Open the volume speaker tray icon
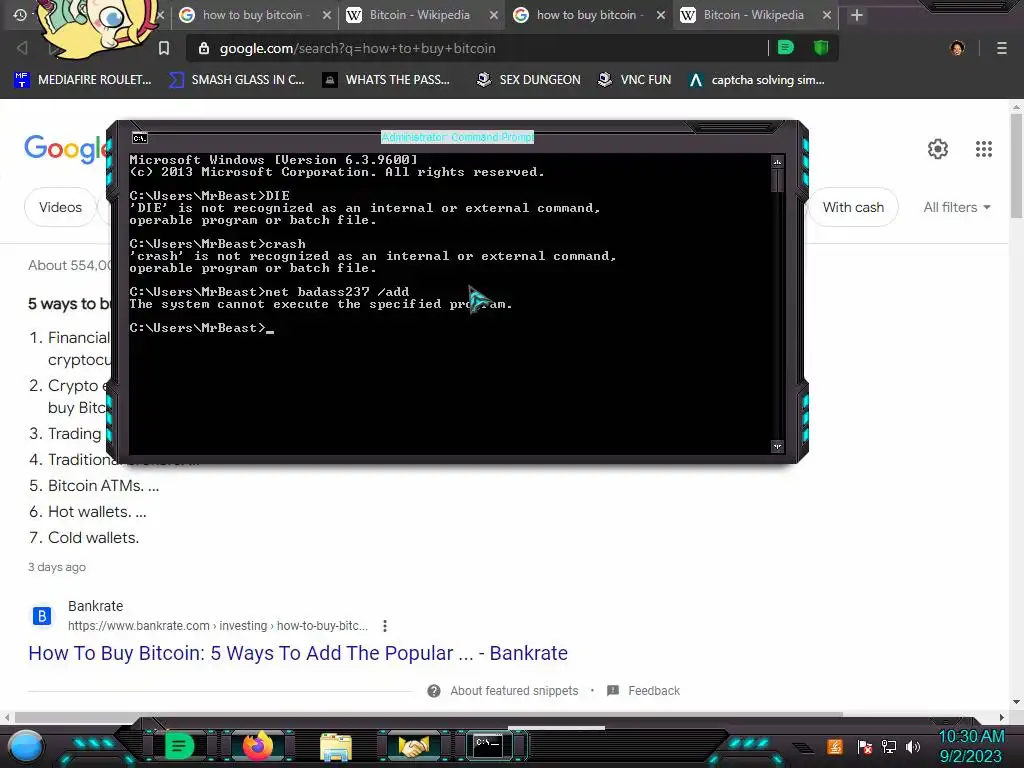Screen dimensions: 1024x768 [x=913, y=746]
